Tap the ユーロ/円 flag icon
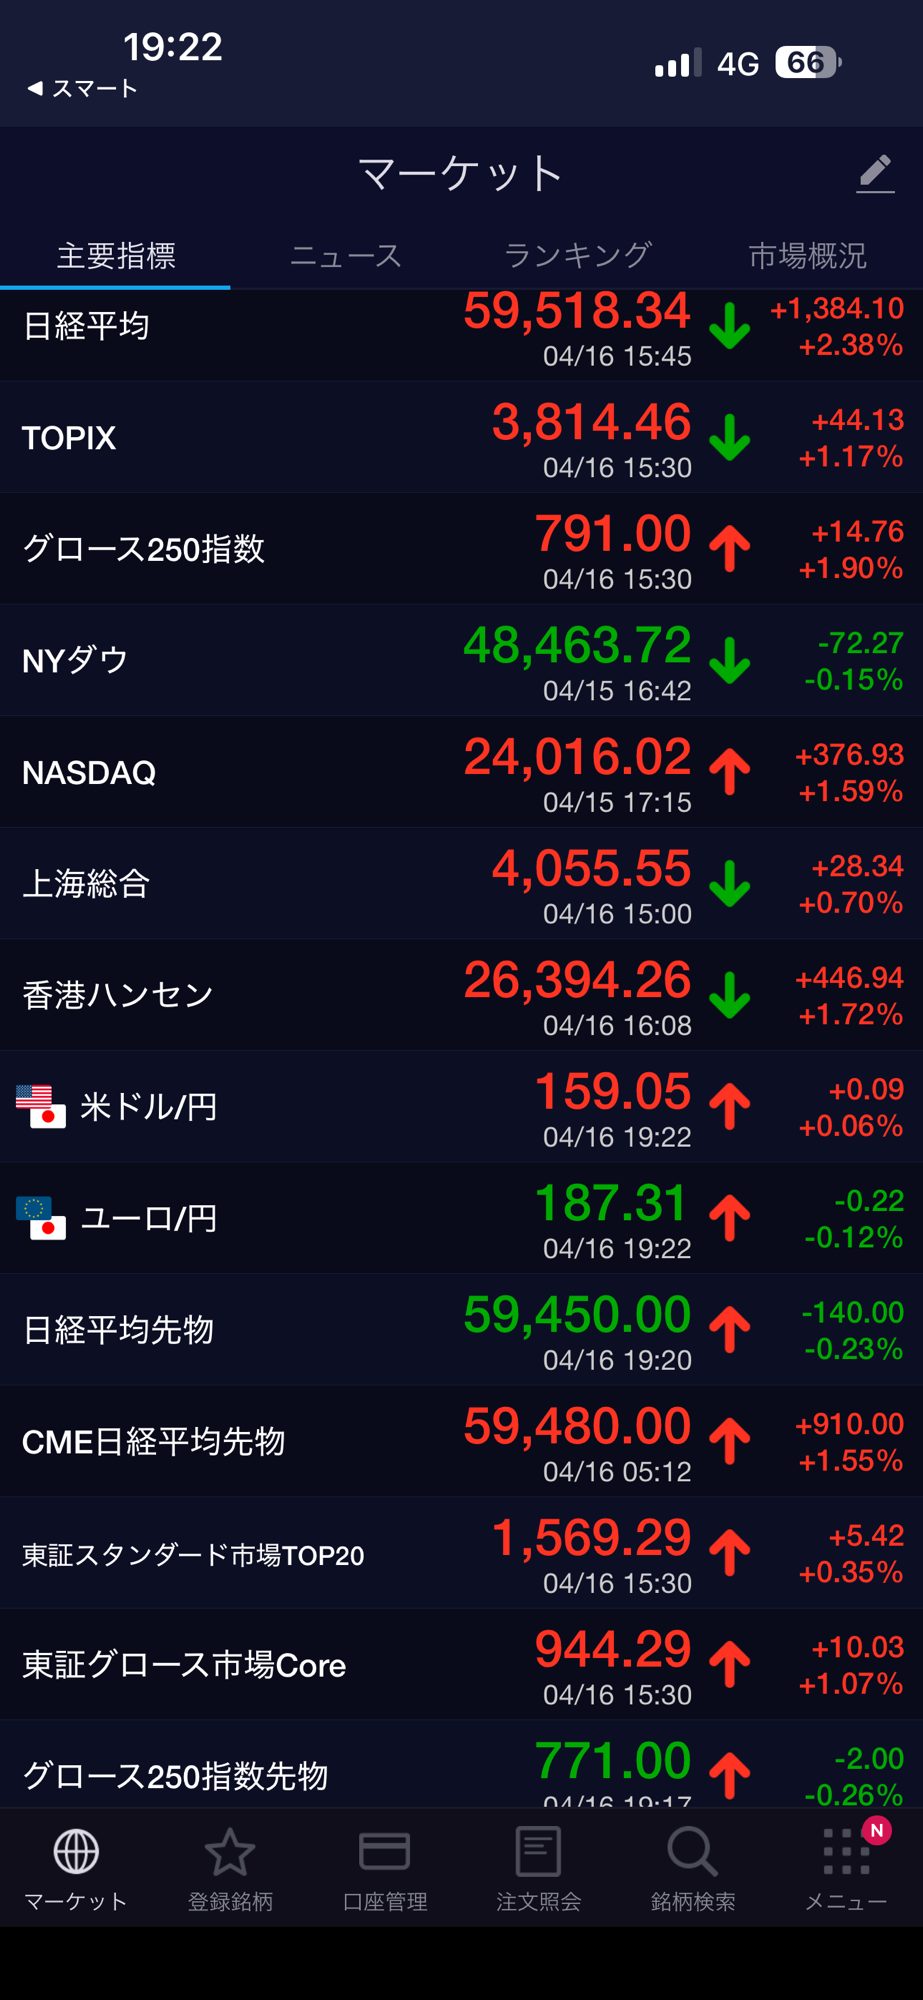 (41, 1218)
